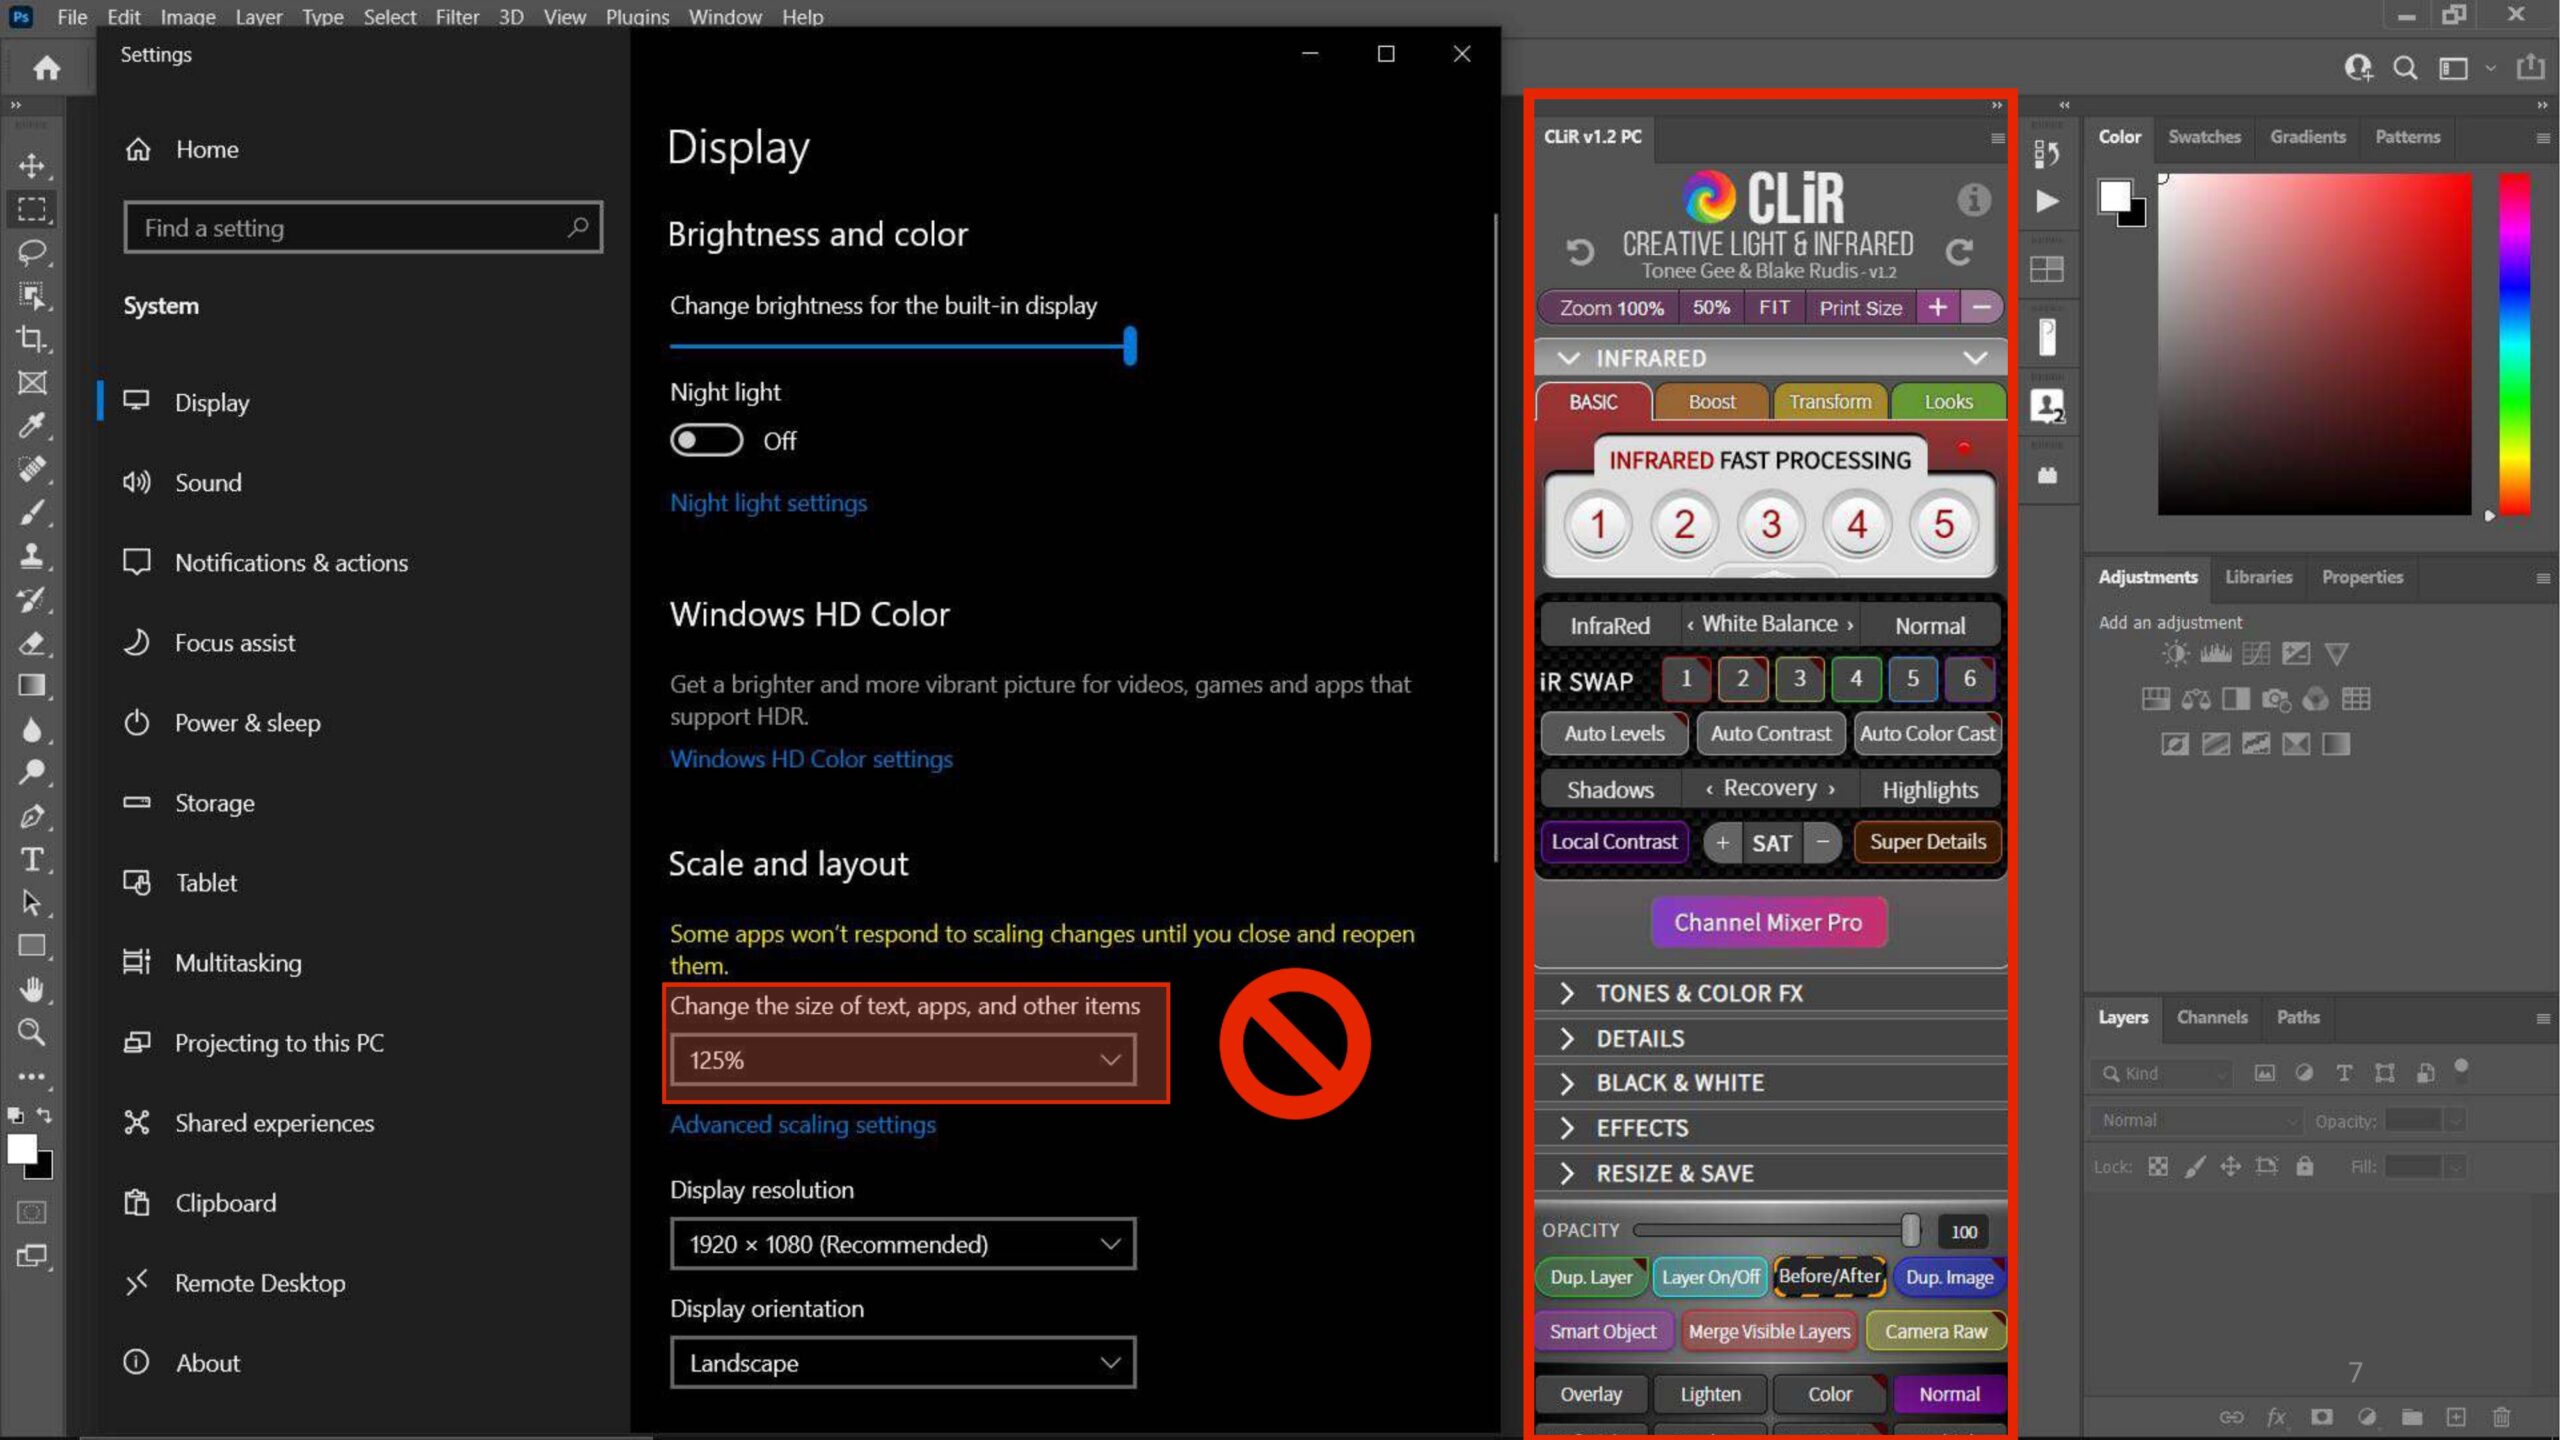Viewport: 2560px width, 1440px height.
Task: Open the CLiR info icon
Action: [1973, 200]
